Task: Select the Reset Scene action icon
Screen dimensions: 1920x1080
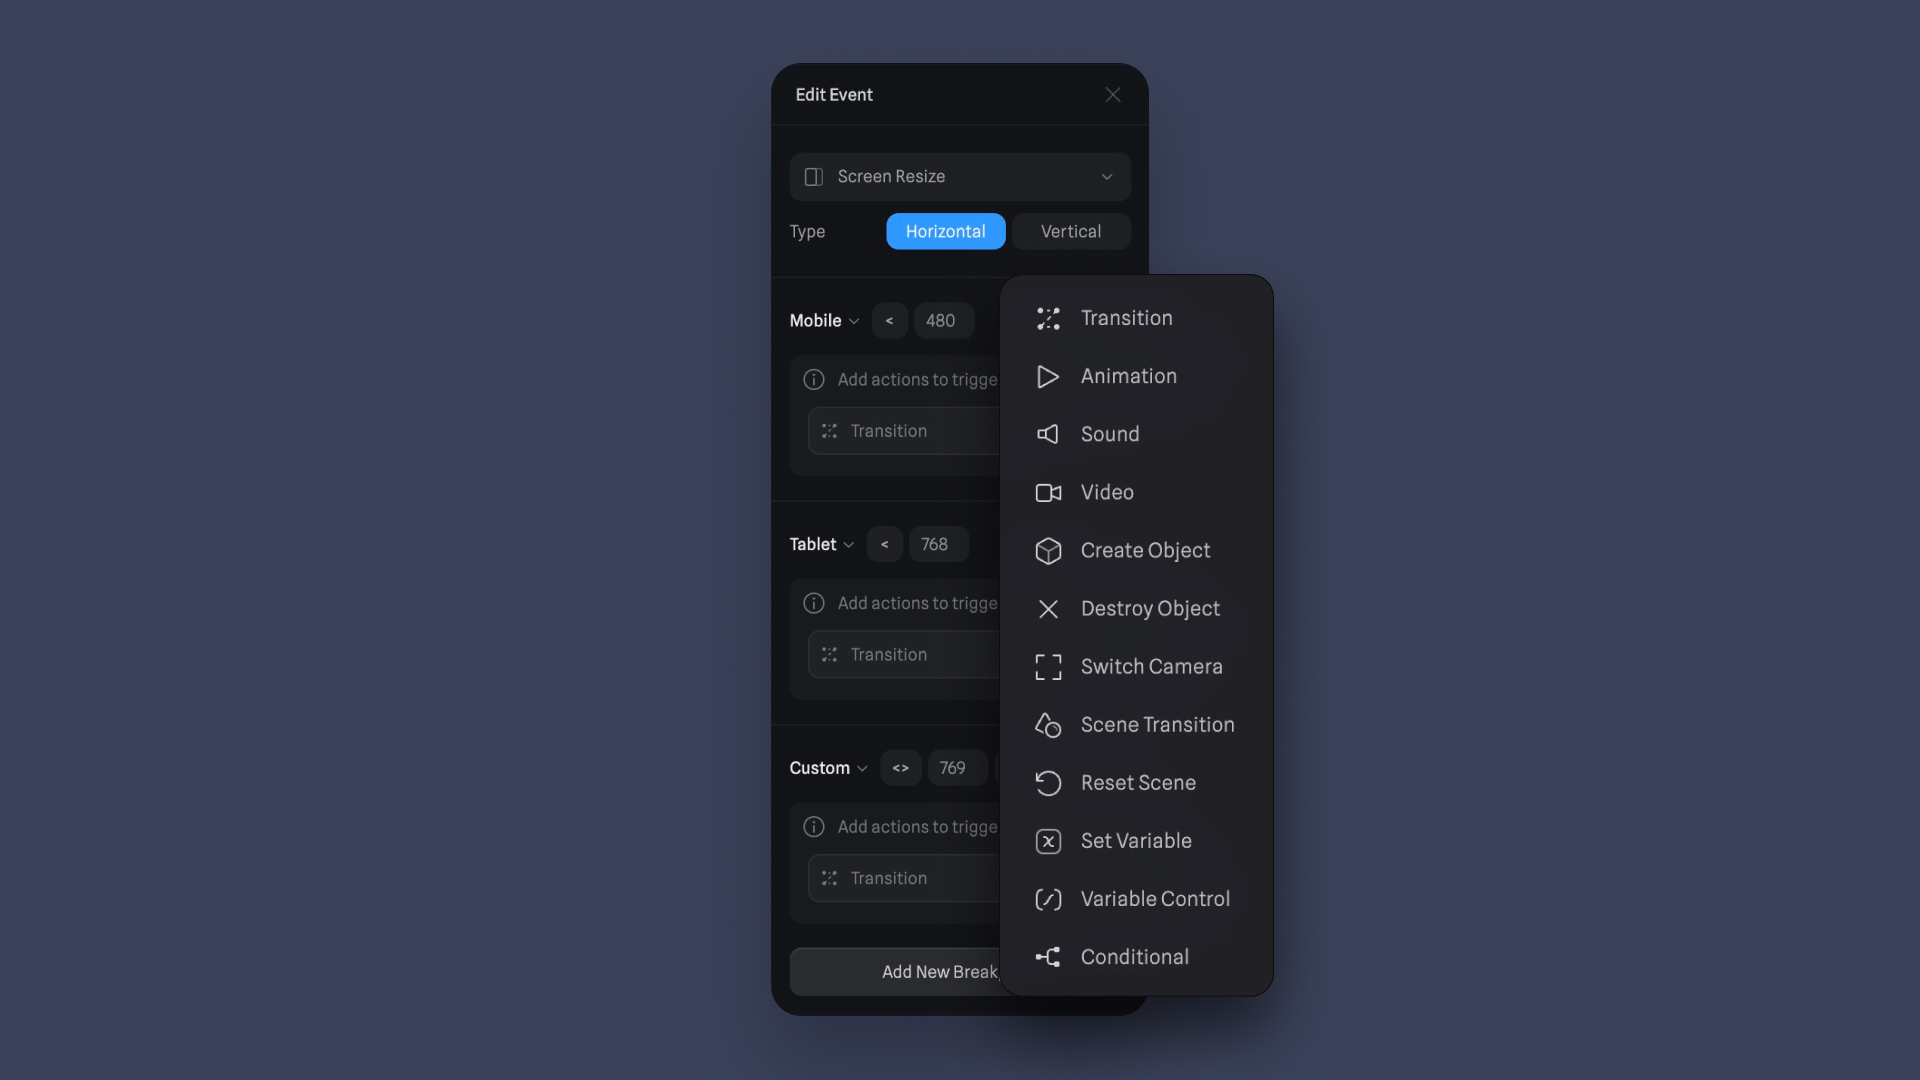Action: pyautogui.click(x=1047, y=783)
